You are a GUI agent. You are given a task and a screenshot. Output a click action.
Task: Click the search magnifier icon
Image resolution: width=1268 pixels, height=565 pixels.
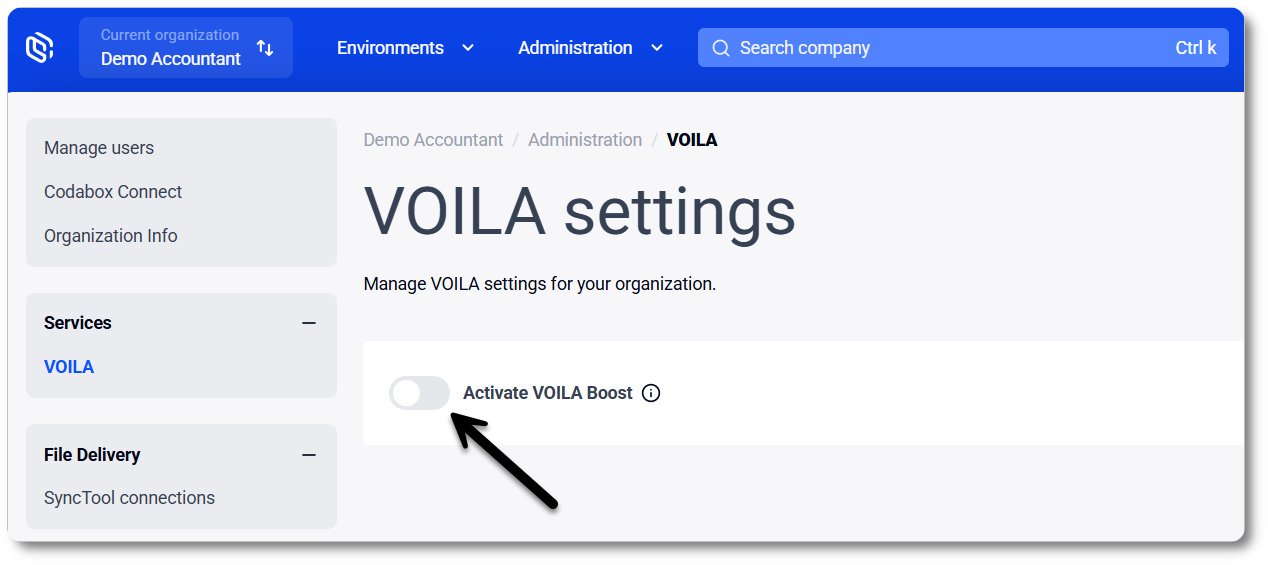pyautogui.click(x=720, y=48)
